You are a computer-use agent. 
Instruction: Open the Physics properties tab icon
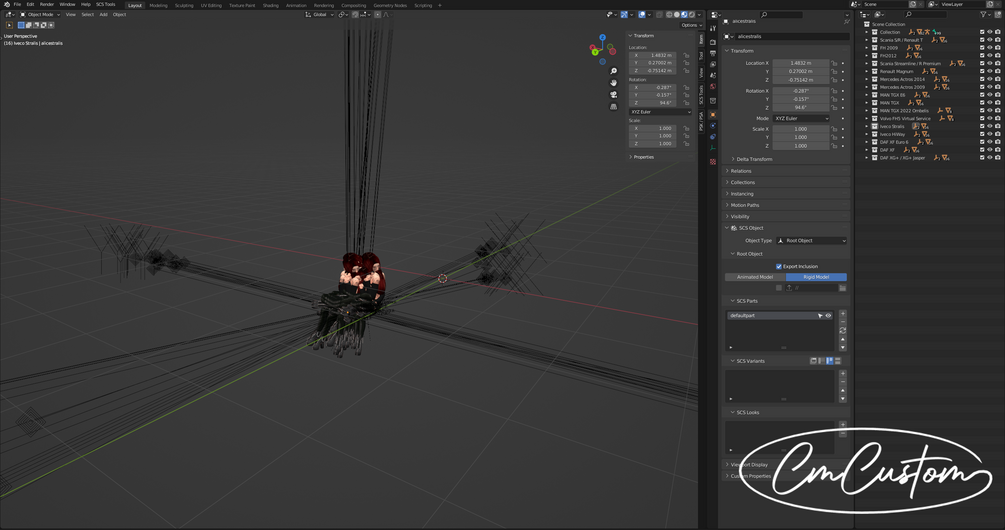point(713,126)
